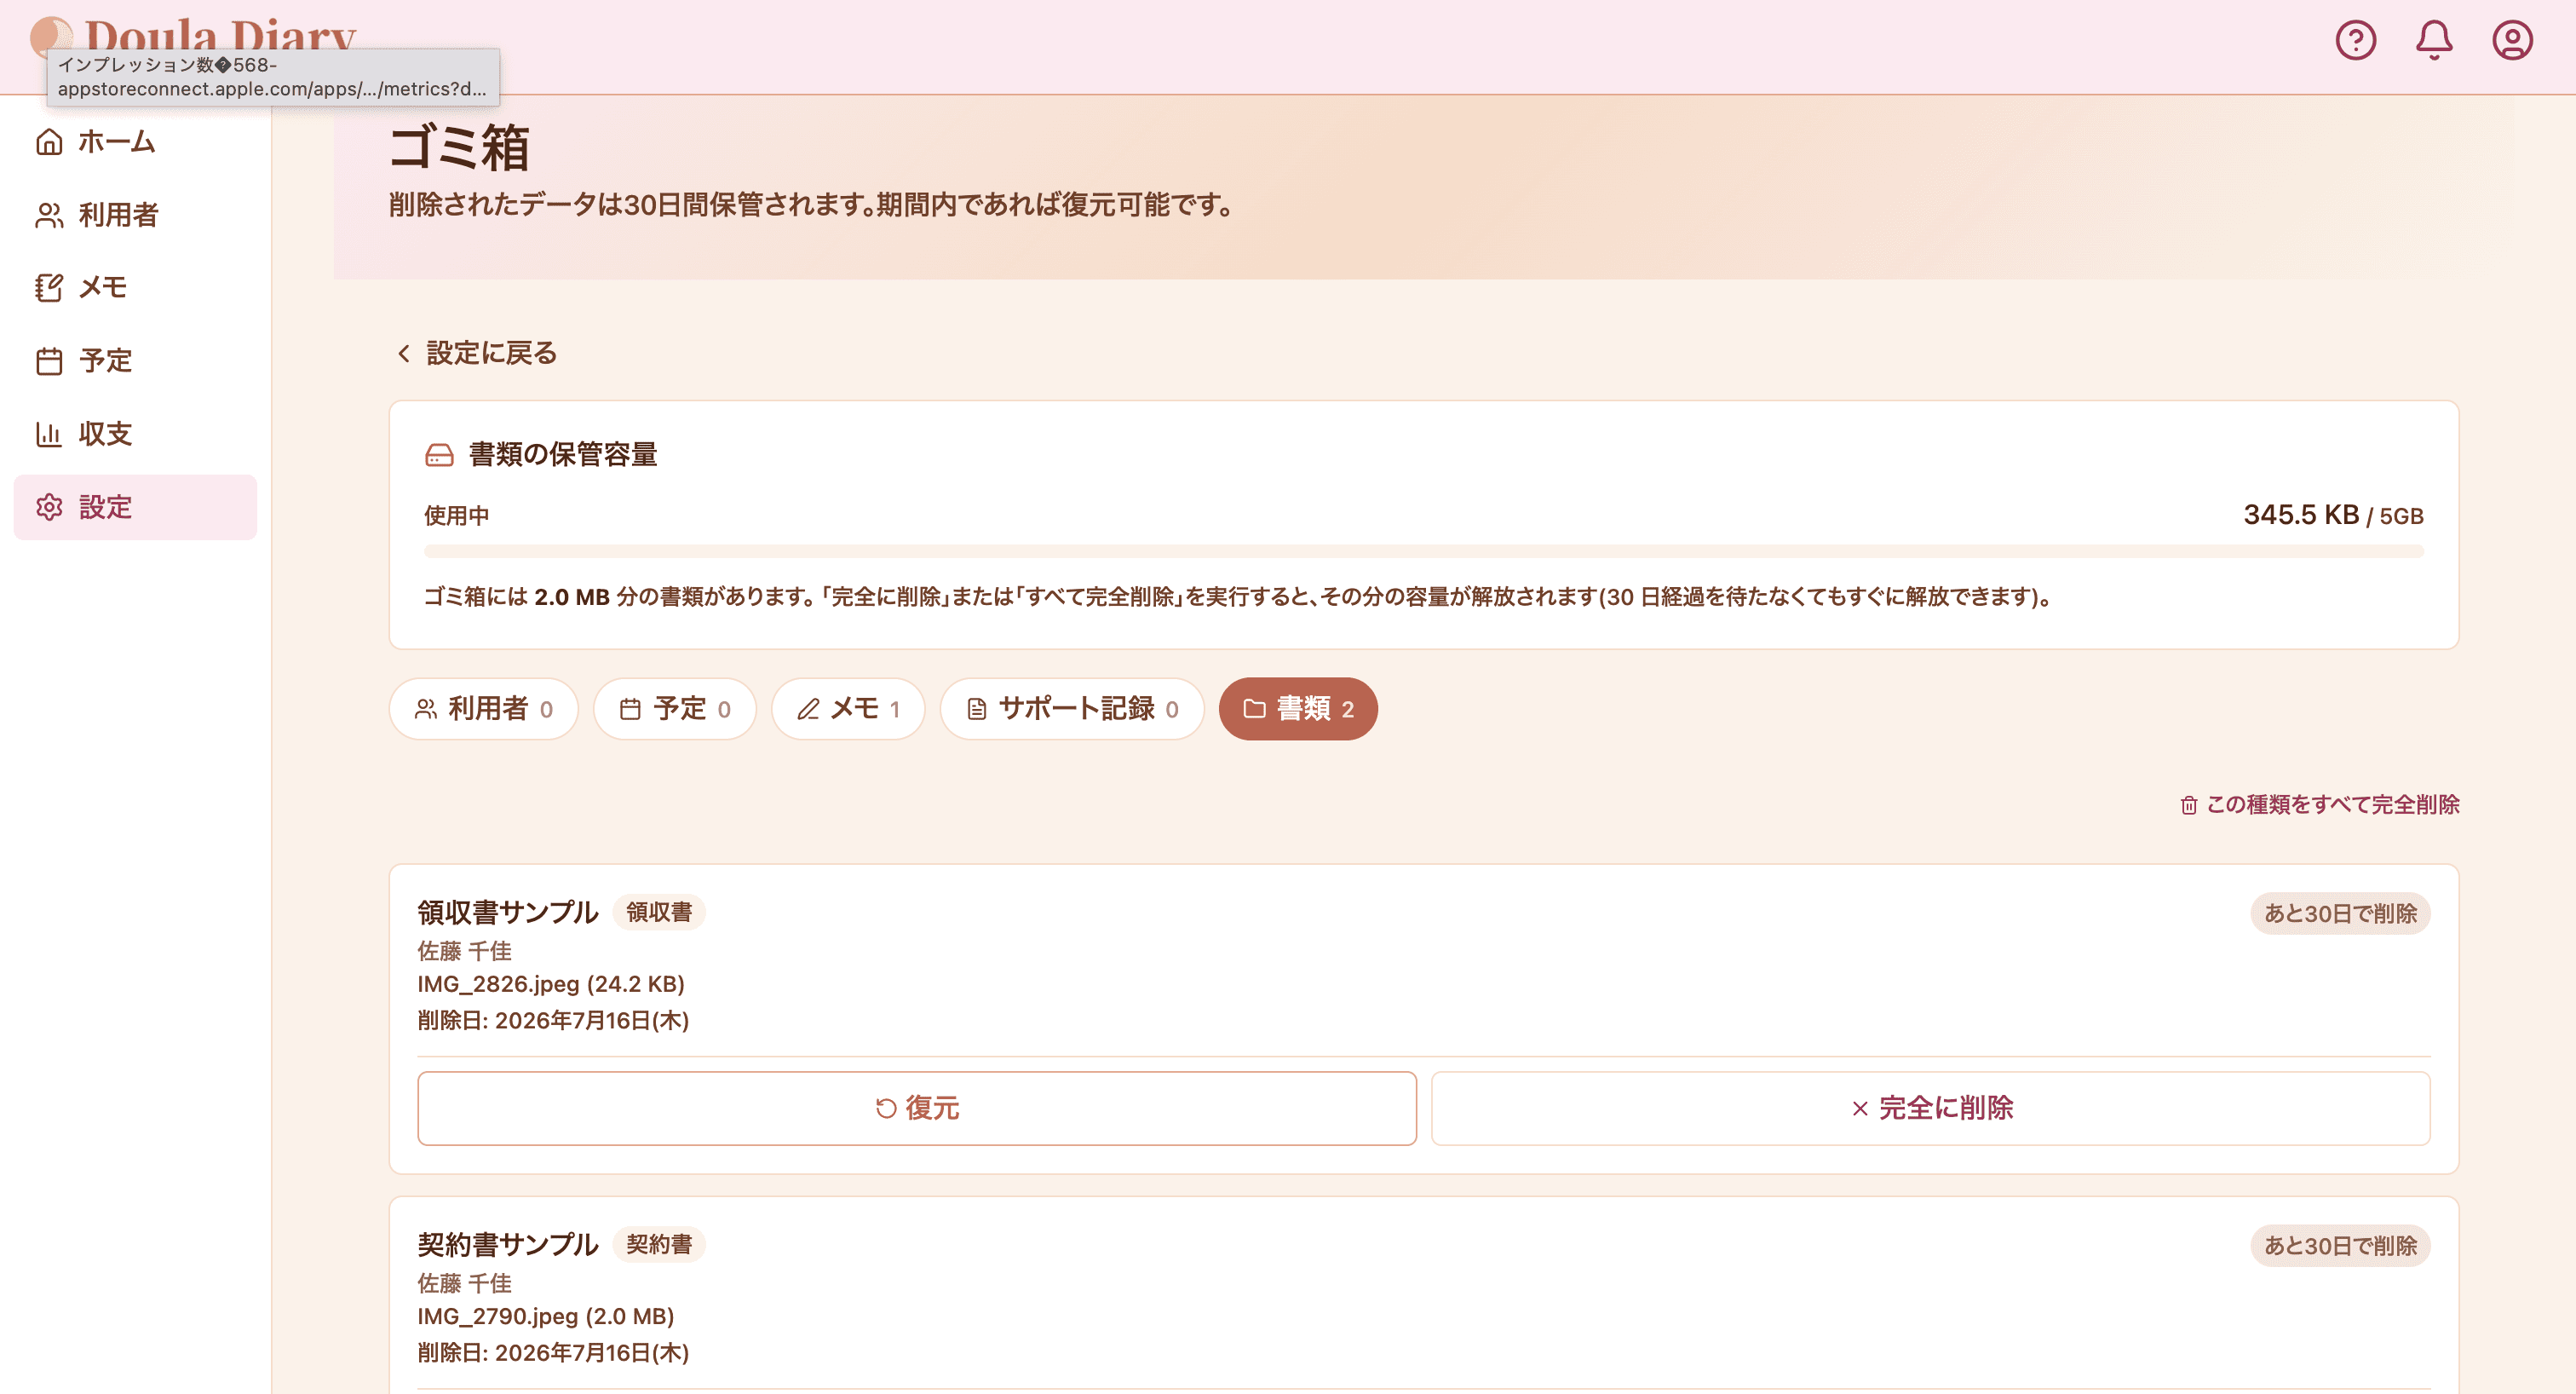Click the 領収書サンプル title
The image size is (2576, 1394).
[x=508, y=912]
